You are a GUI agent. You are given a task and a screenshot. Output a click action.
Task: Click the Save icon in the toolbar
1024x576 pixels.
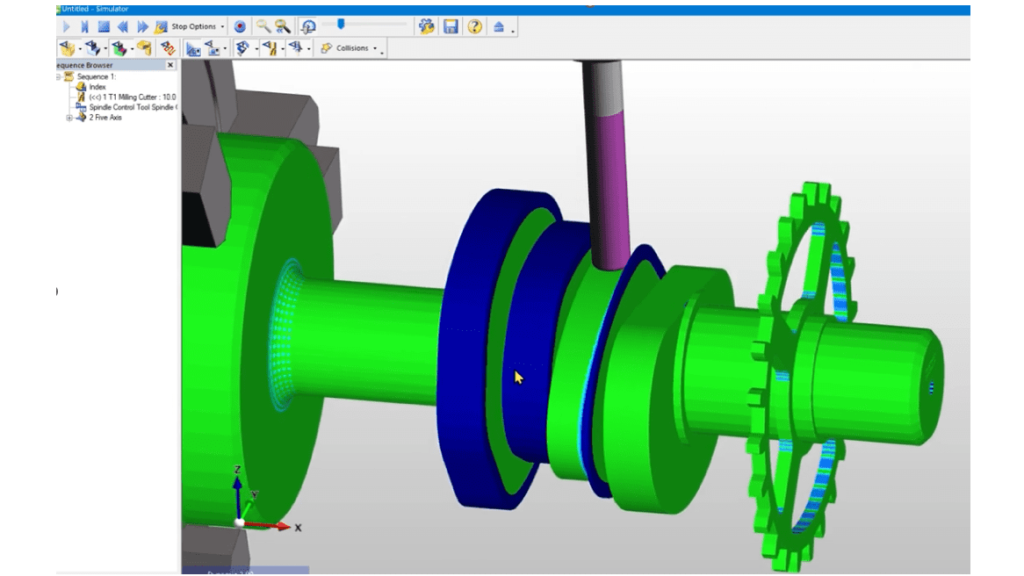(x=450, y=25)
